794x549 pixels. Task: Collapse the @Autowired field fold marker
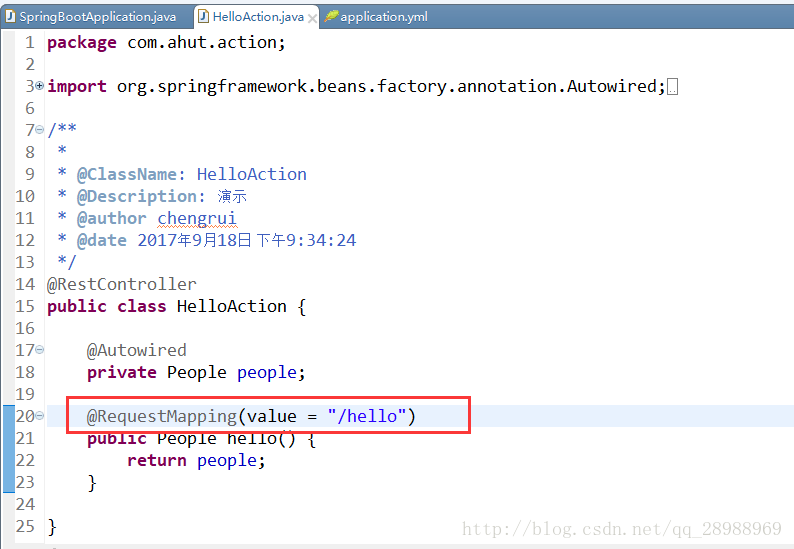click(x=40, y=350)
